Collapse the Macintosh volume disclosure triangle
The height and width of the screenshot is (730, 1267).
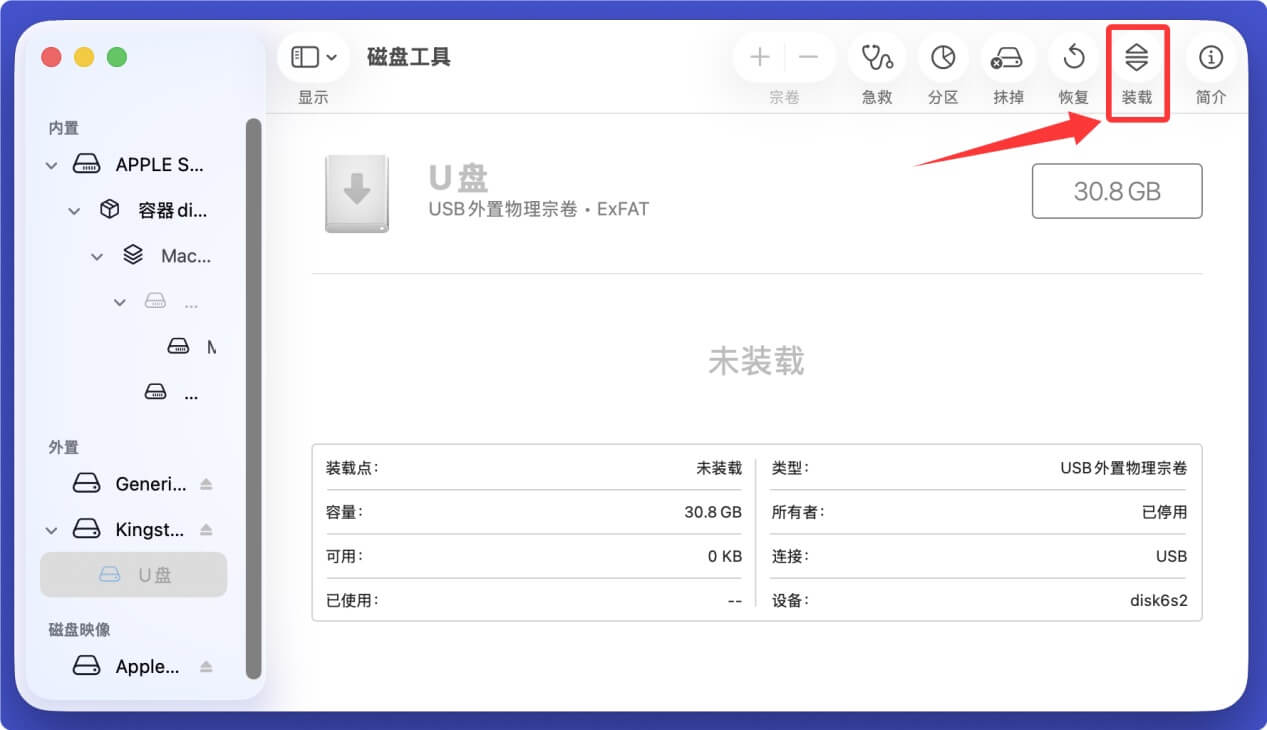pyautogui.click(x=97, y=256)
